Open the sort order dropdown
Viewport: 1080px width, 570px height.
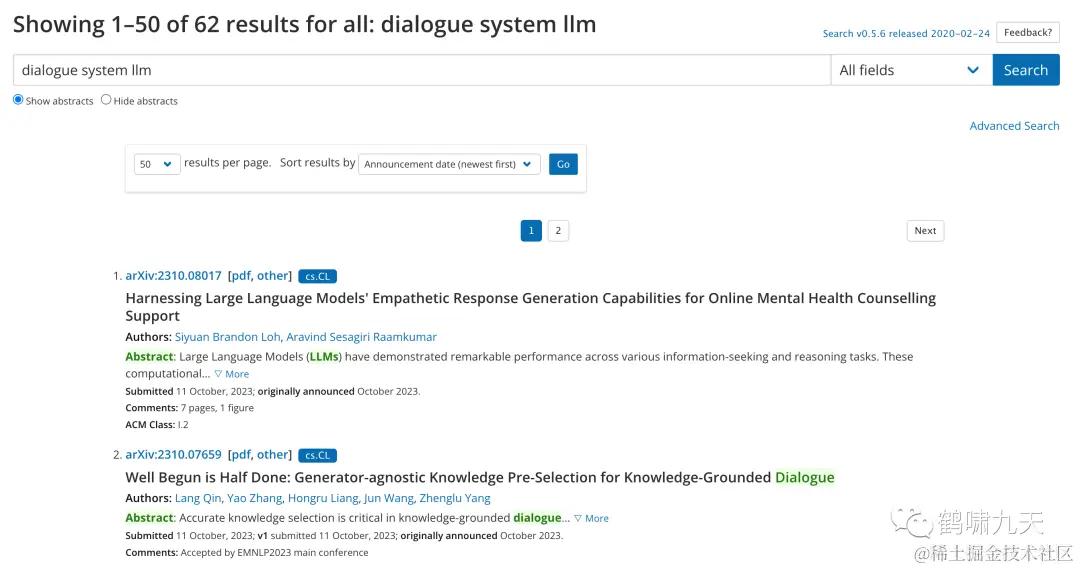tap(449, 164)
